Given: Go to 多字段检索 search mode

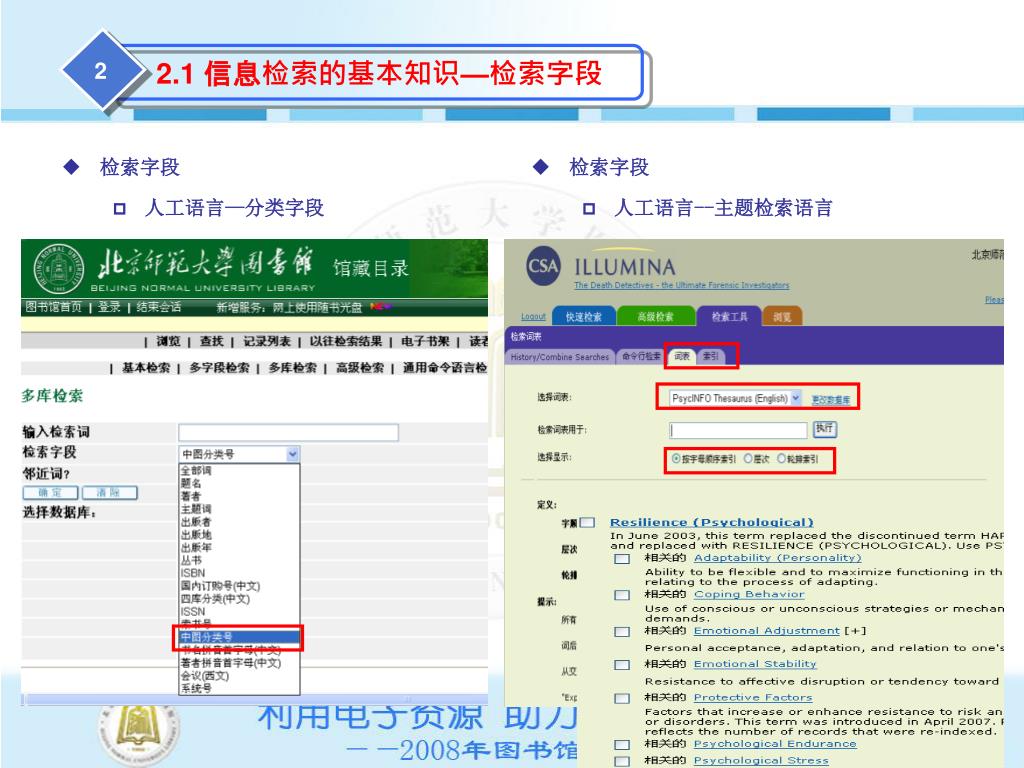Looking at the screenshot, I should pyautogui.click(x=219, y=368).
